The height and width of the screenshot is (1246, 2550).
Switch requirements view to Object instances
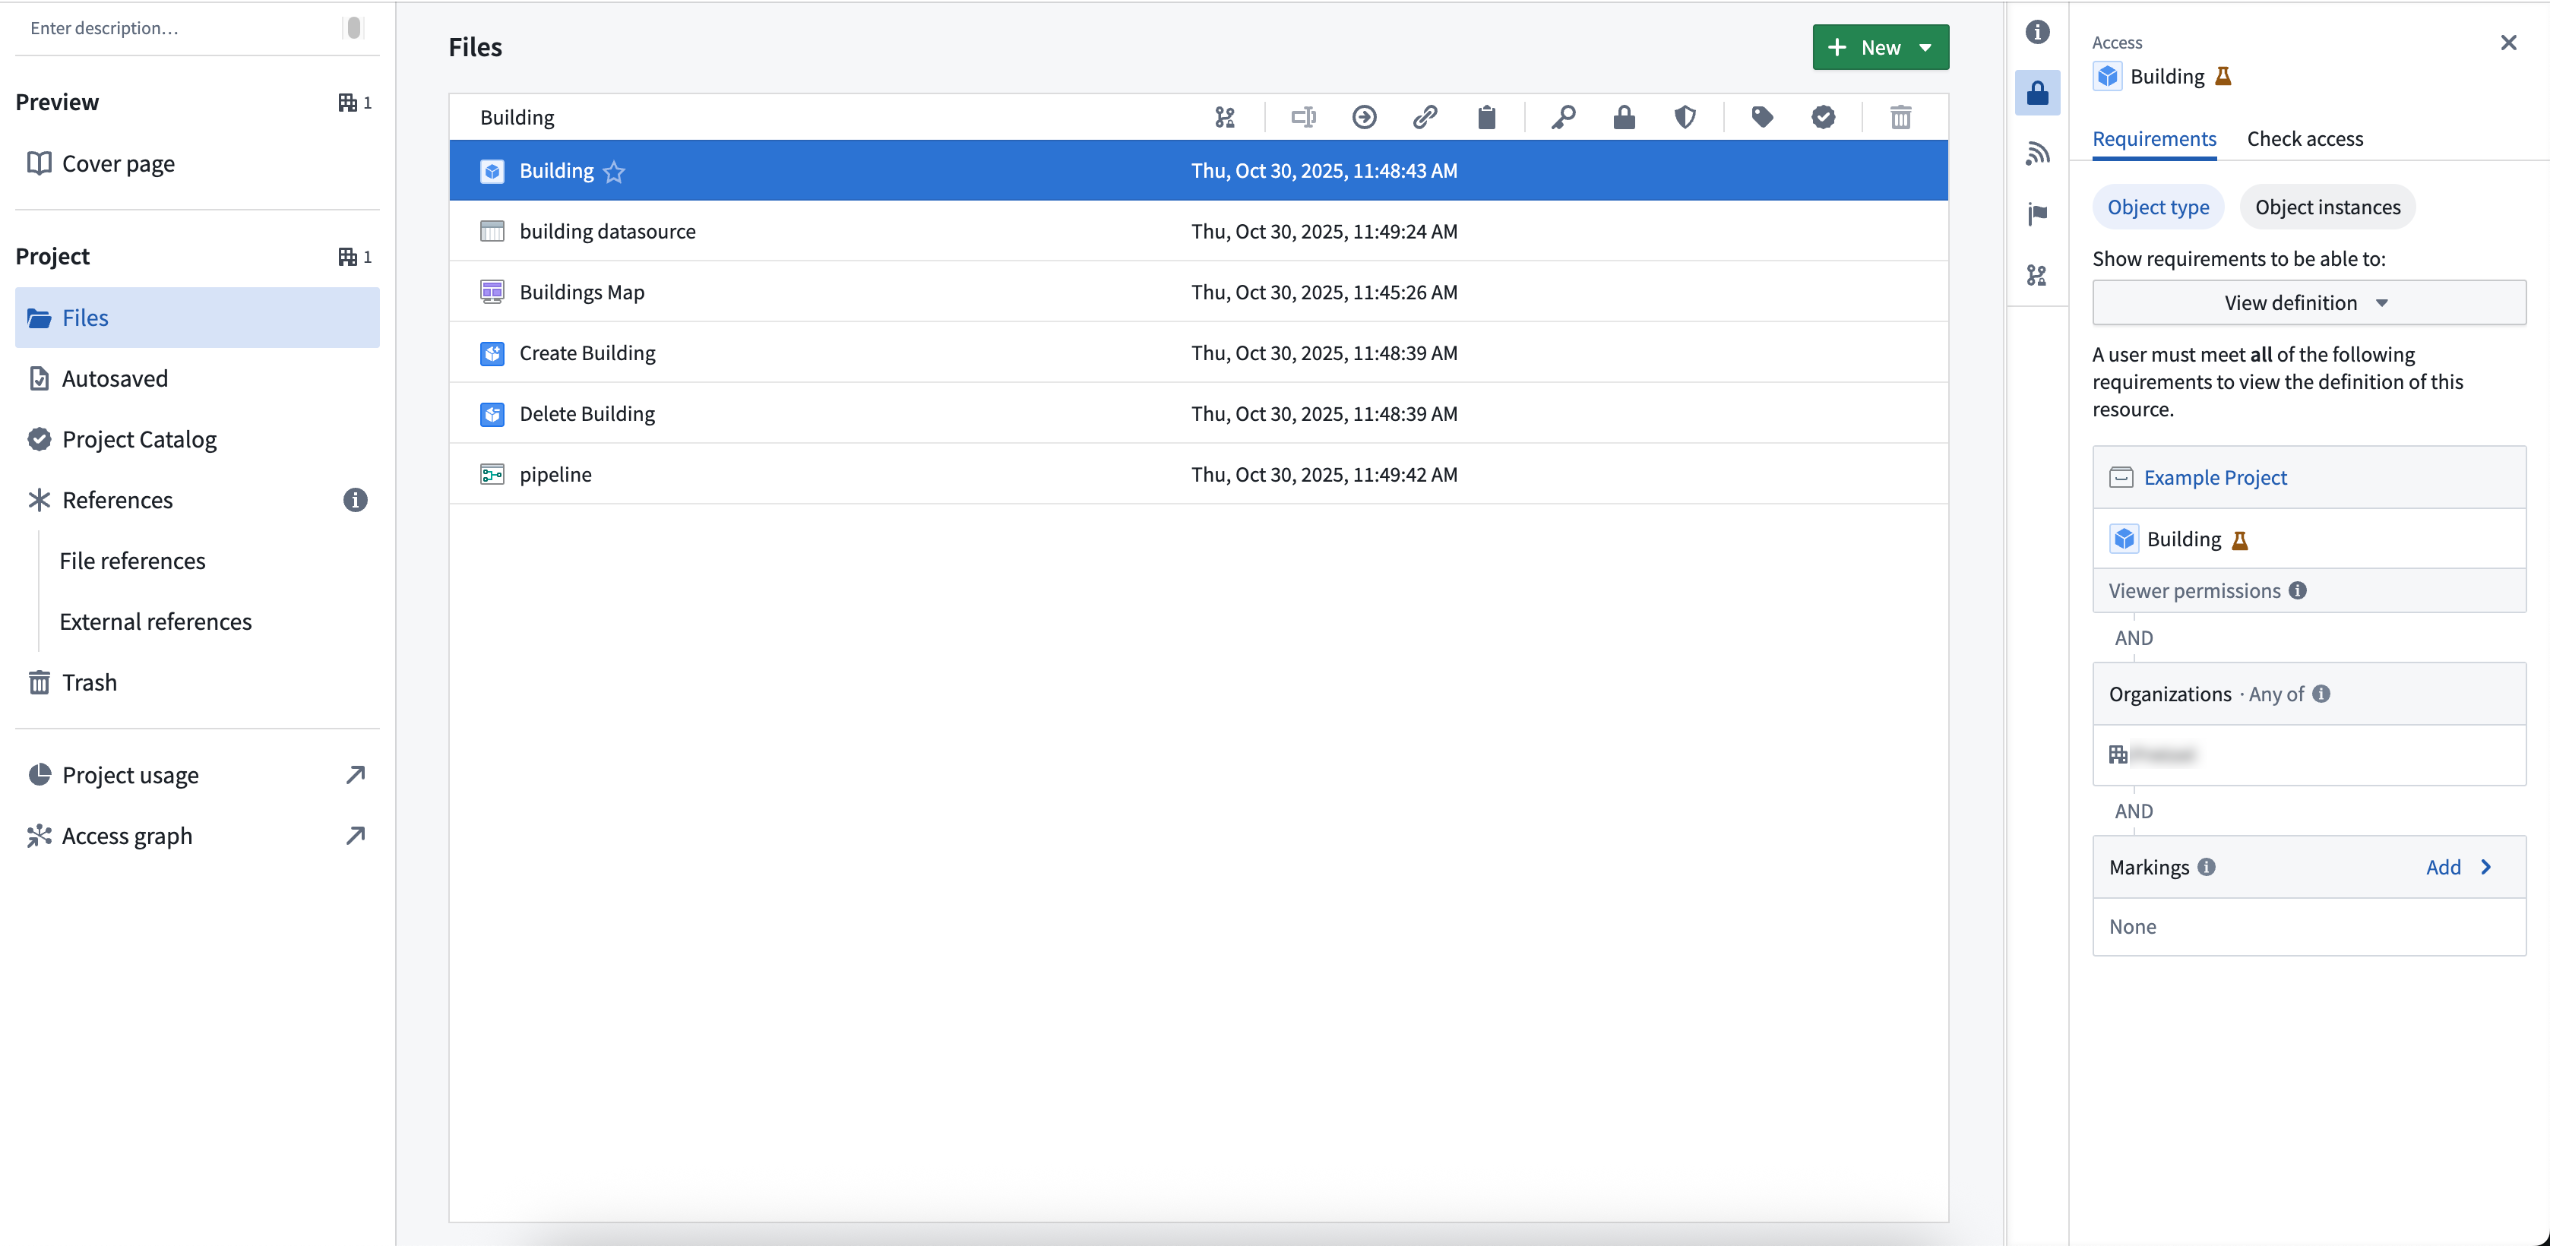click(x=2327, y=207)
